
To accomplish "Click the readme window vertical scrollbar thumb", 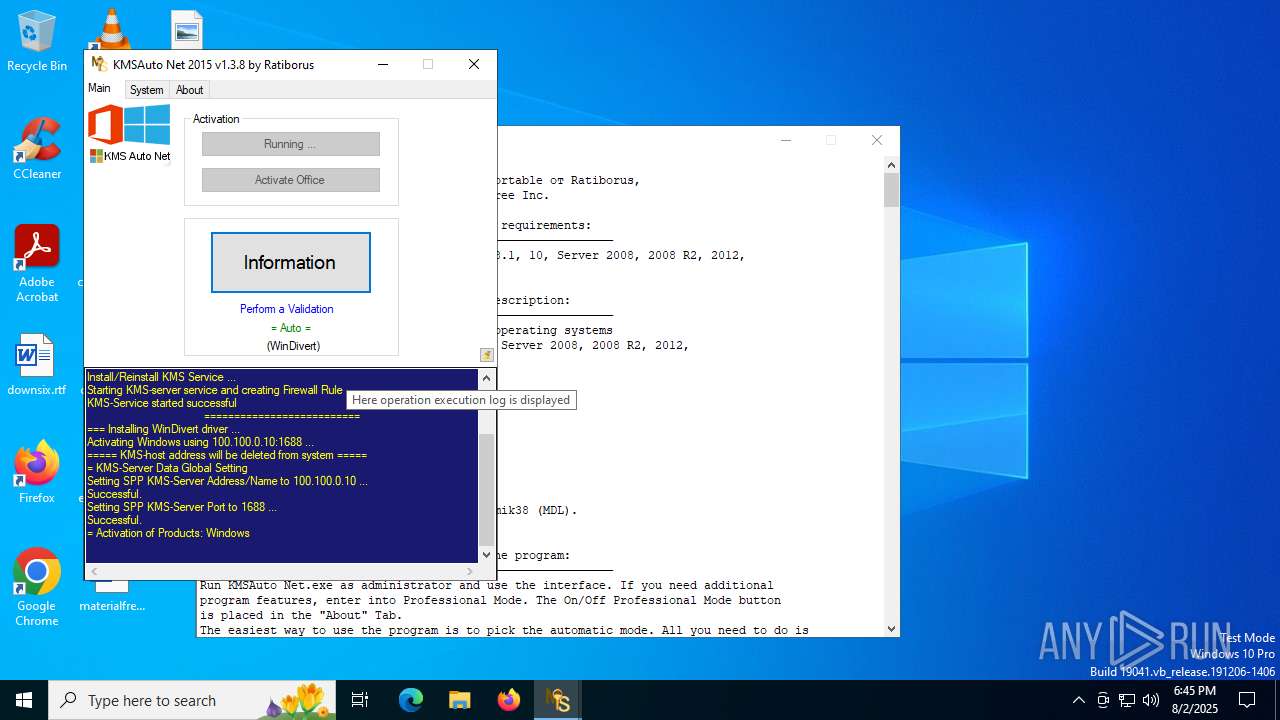I will (x=891, y=190).
